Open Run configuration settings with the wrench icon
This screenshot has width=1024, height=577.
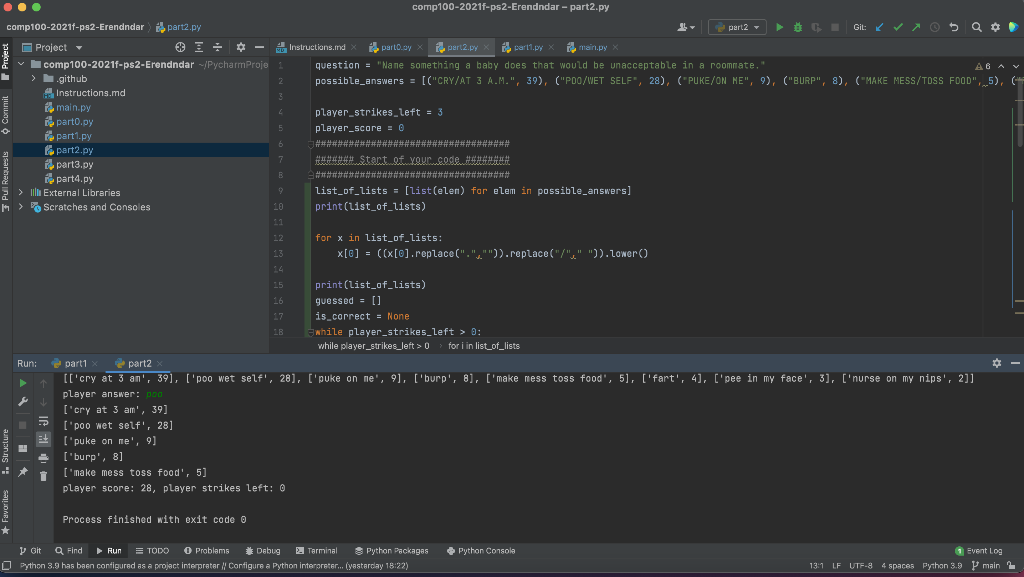[x=23, y=399]
